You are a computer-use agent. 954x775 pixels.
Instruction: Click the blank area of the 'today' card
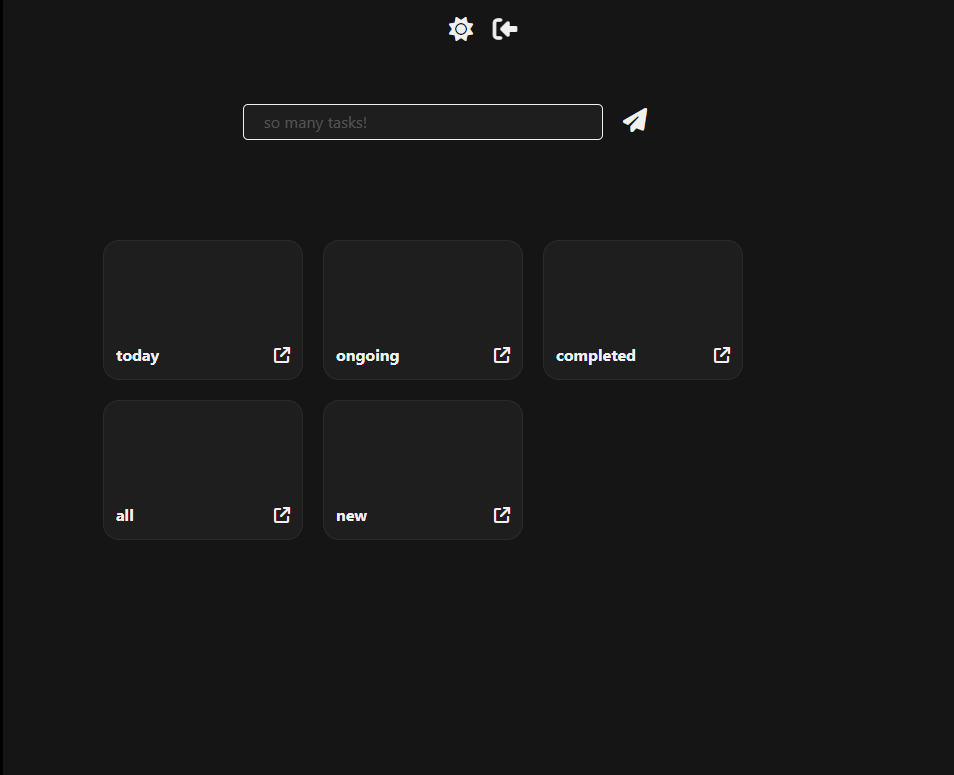tap(203, 290)
